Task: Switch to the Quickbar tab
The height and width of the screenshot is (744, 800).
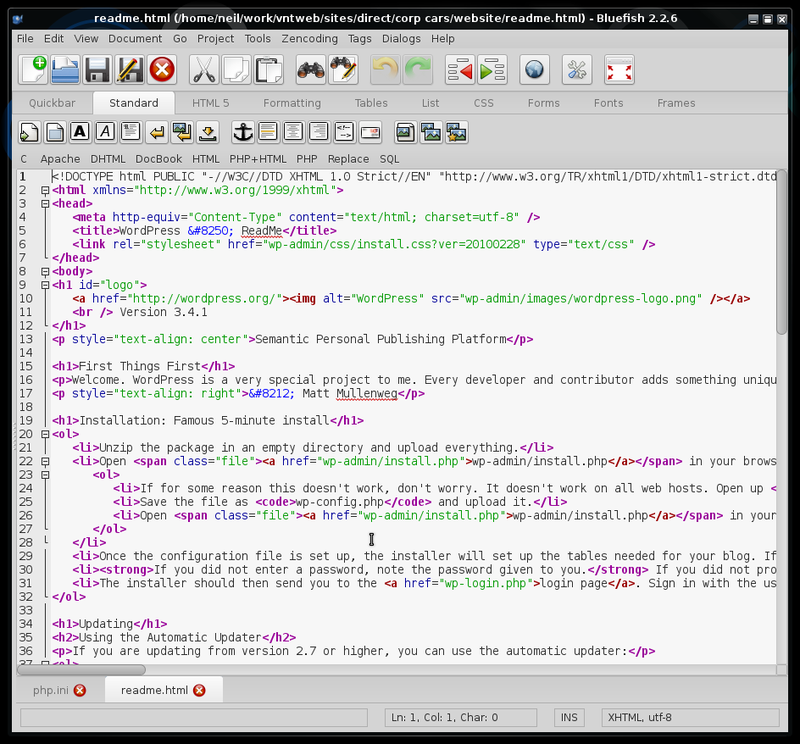Action: click(52, 103)
